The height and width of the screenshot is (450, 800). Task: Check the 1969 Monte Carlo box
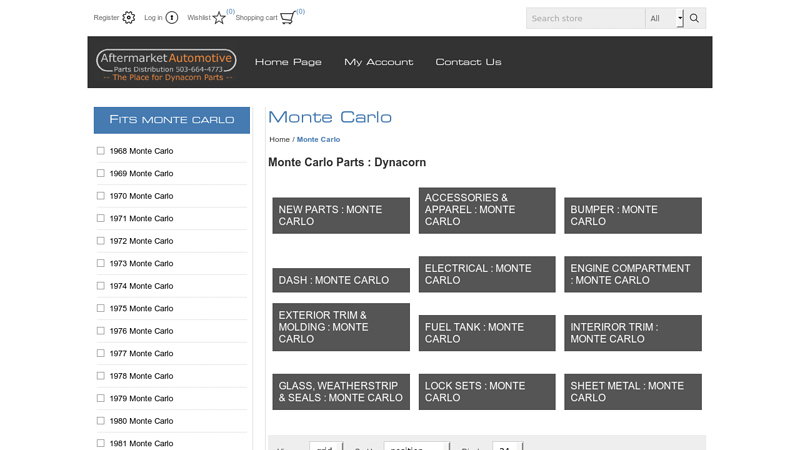101,173
